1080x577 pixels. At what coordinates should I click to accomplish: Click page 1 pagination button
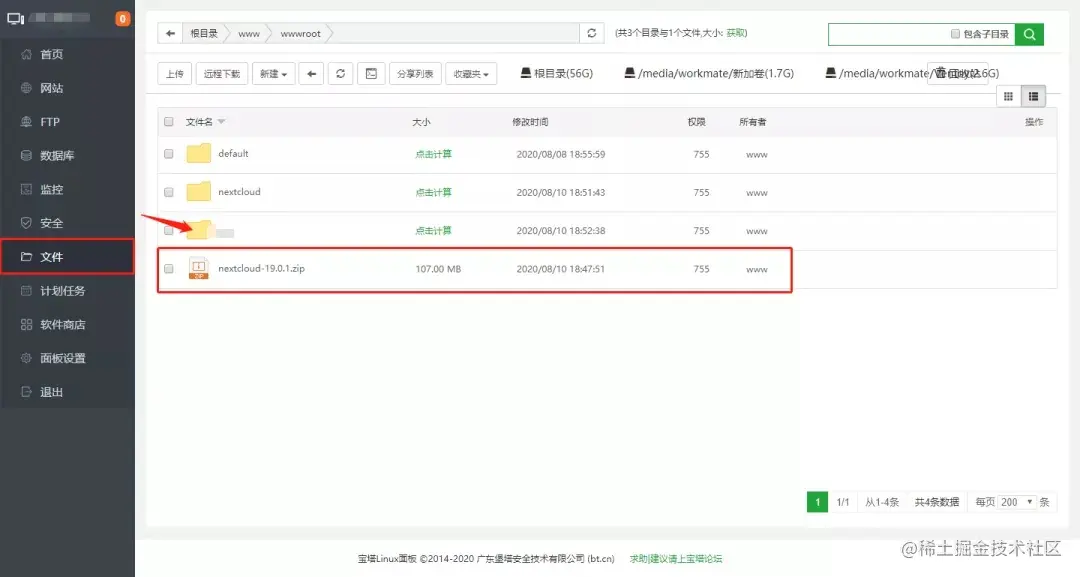(818, 502)
